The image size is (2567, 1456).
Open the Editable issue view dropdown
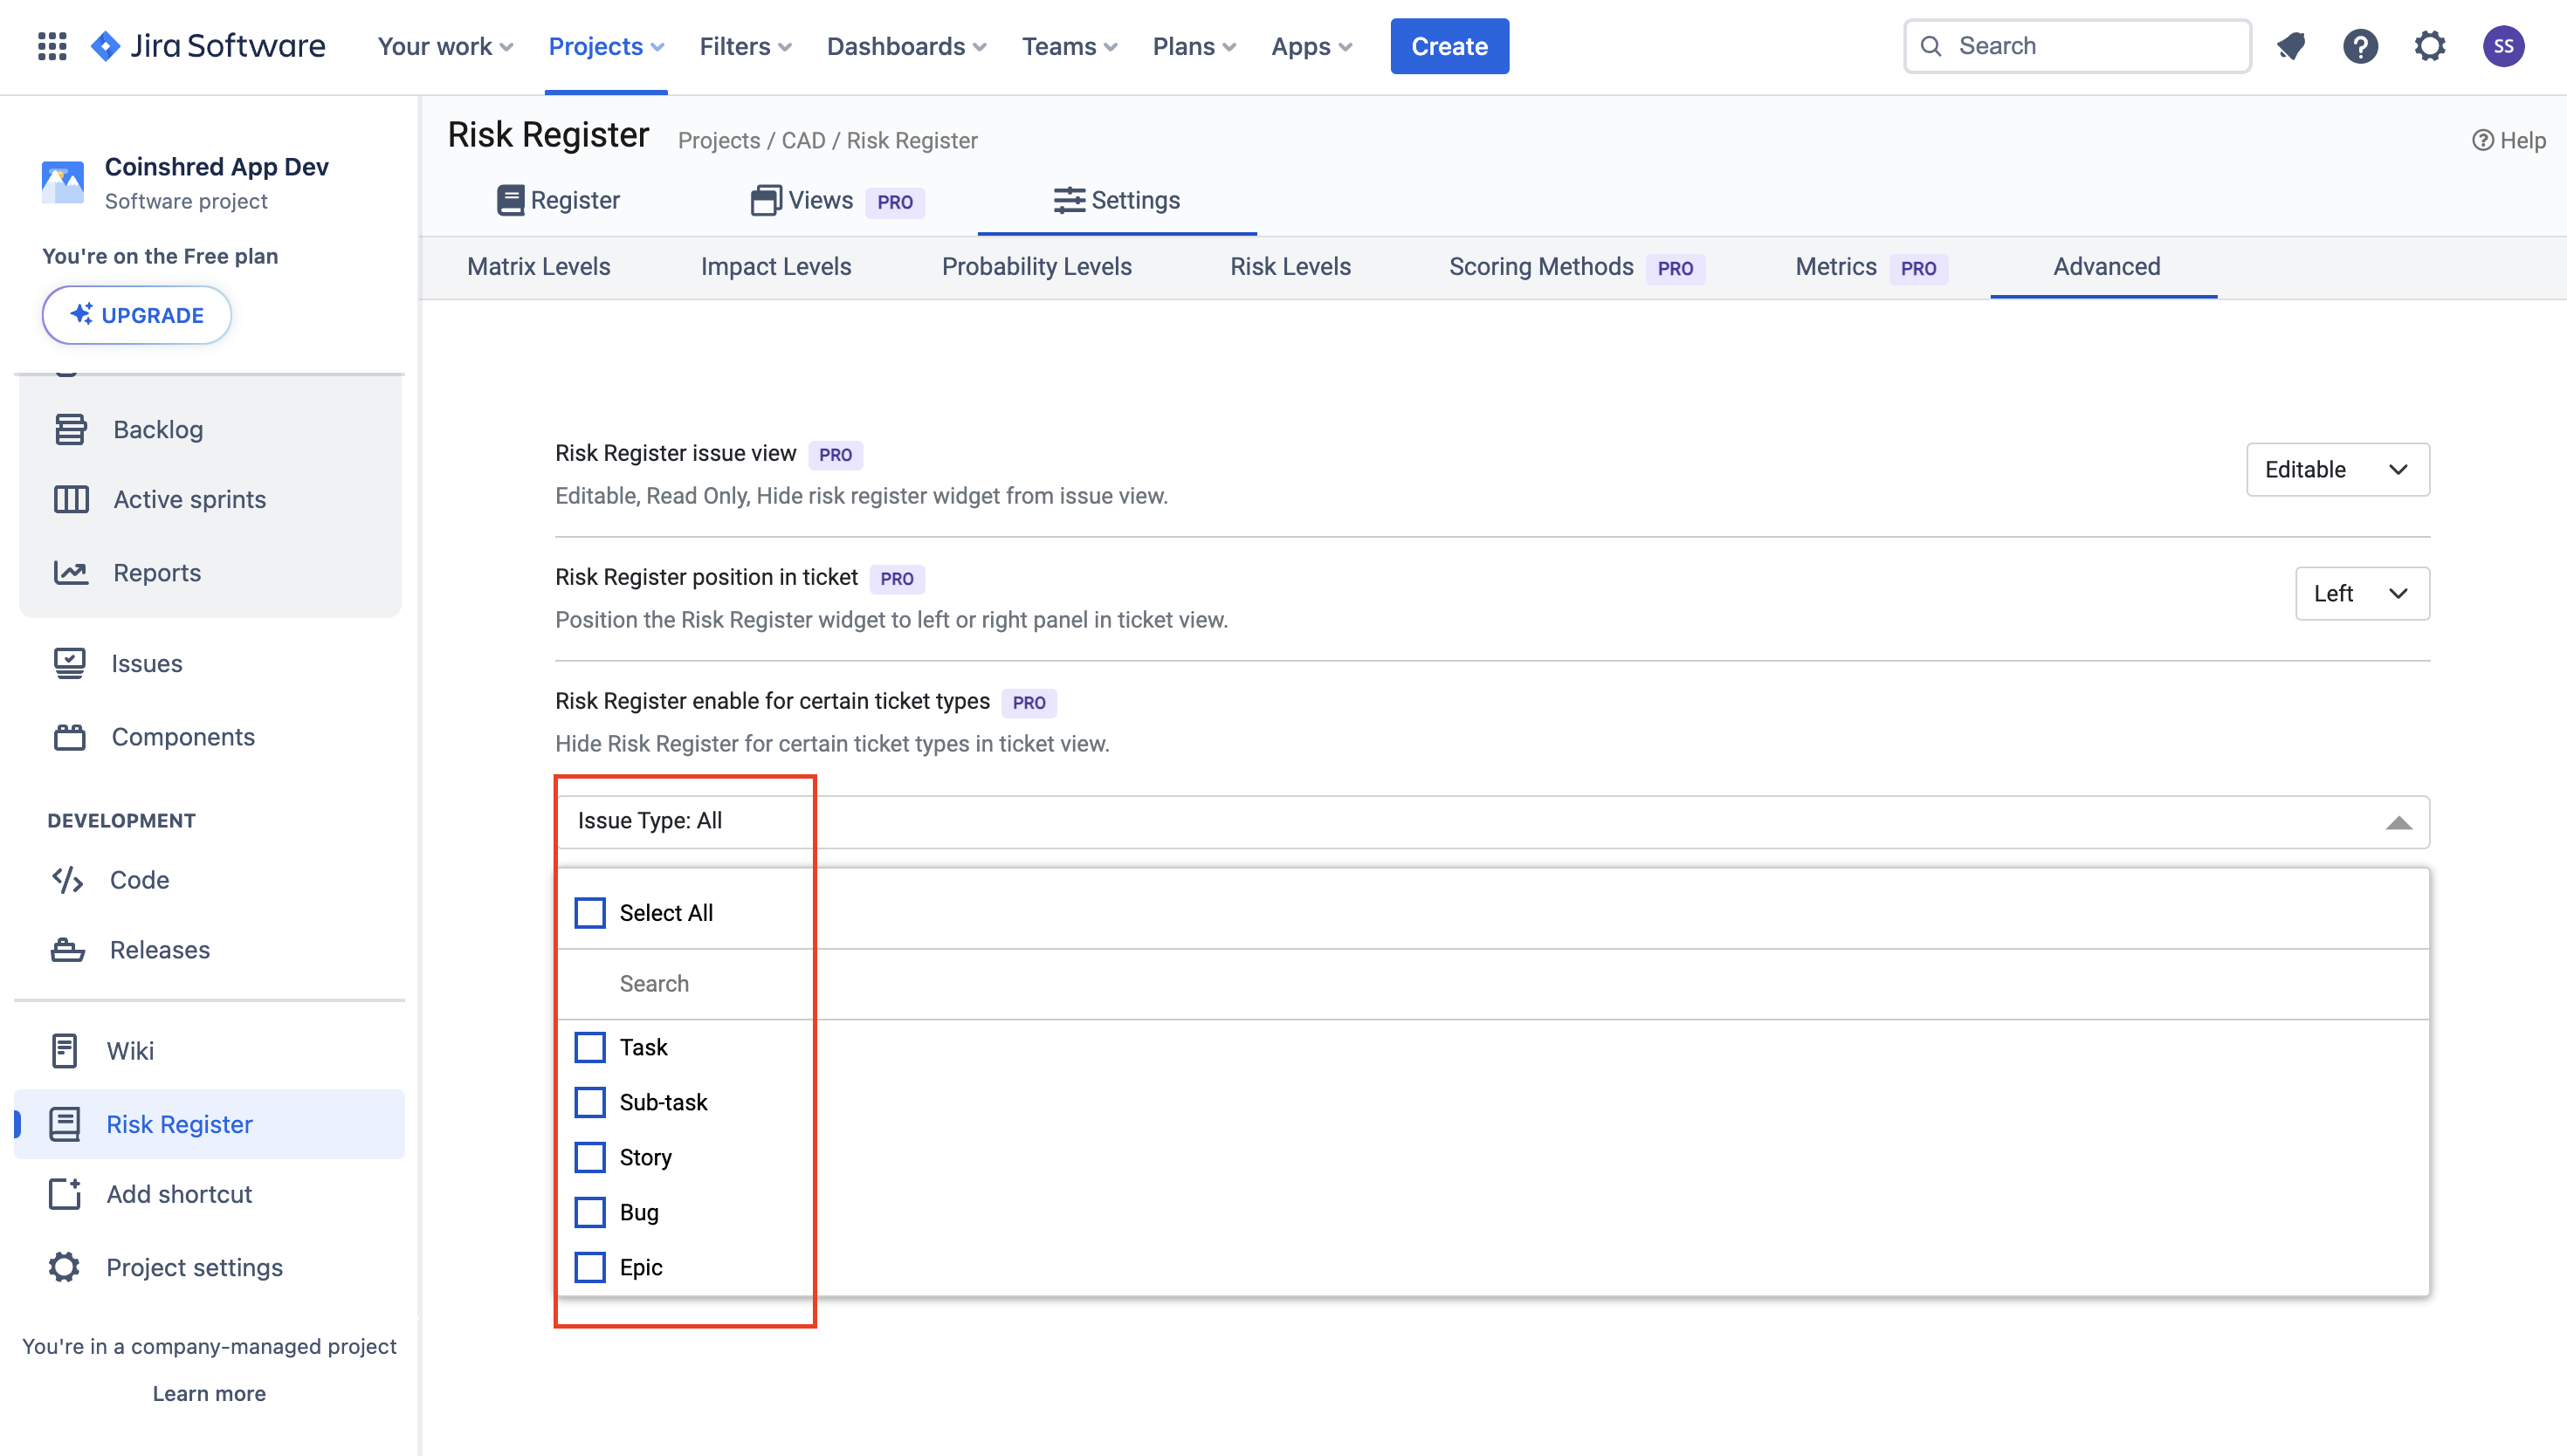pyautogui.click(x=2337, y=469)
